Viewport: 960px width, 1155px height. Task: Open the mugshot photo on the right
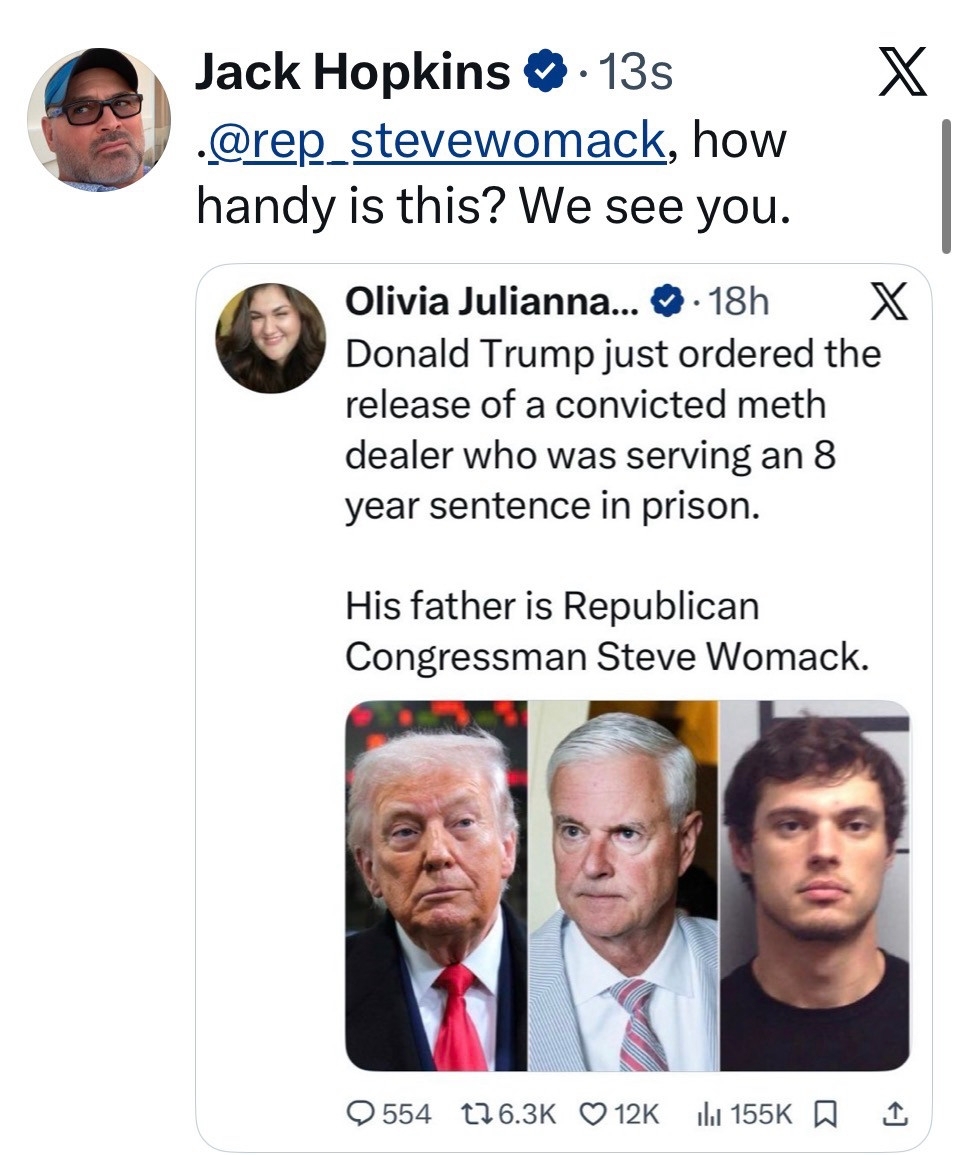pyautogui.click(x=815, y=885)
